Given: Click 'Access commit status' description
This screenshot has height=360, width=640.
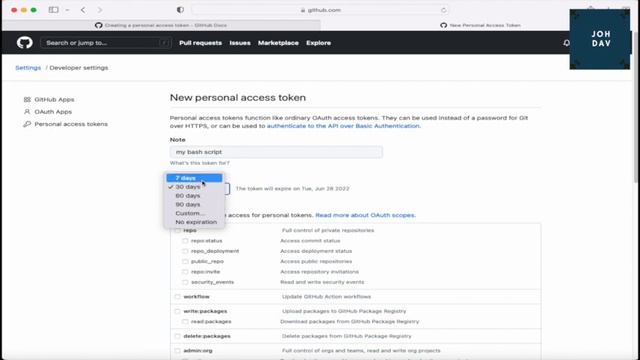Looking at the screenshot, I should [x=310, y=241].
